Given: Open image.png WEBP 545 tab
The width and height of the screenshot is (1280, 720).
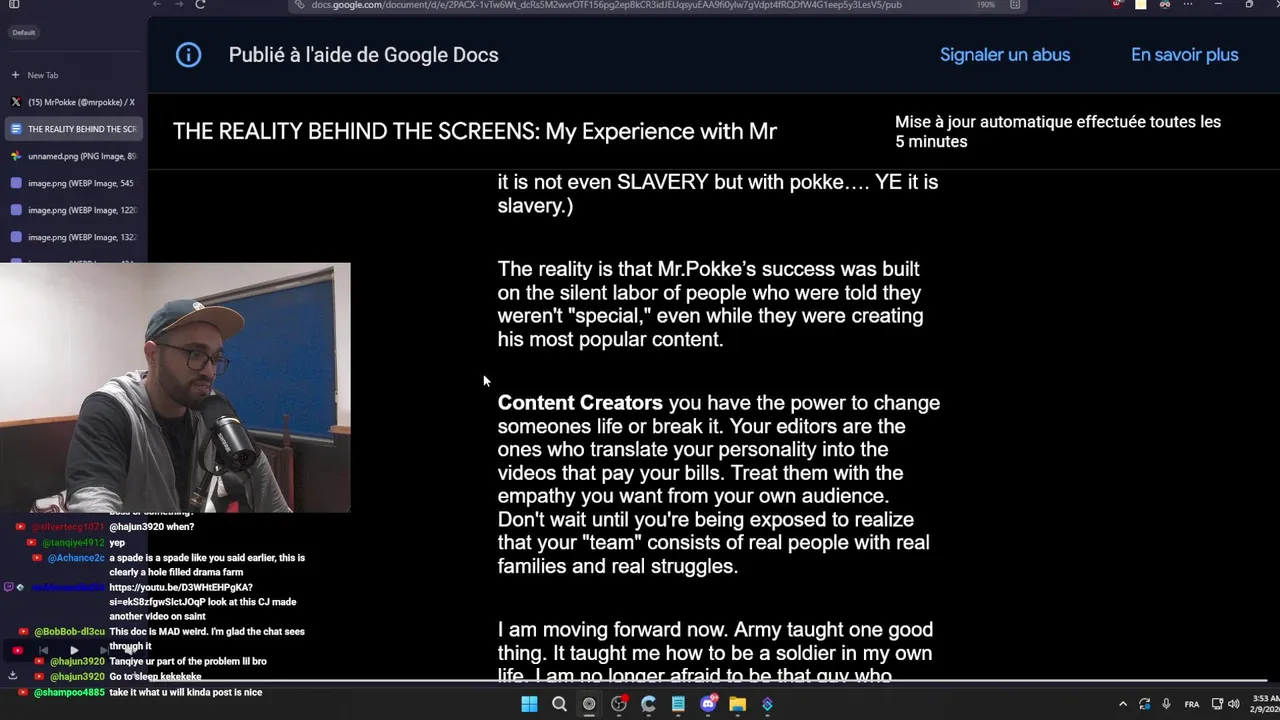Looking at the screenshot, I should click(x=73, y=183).
